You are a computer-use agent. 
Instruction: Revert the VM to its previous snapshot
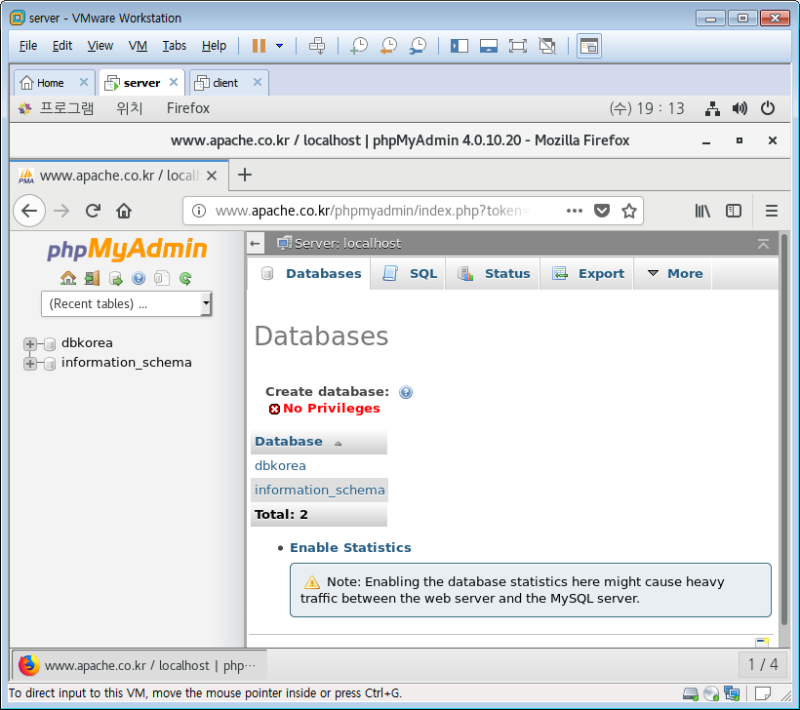(388, 46)
